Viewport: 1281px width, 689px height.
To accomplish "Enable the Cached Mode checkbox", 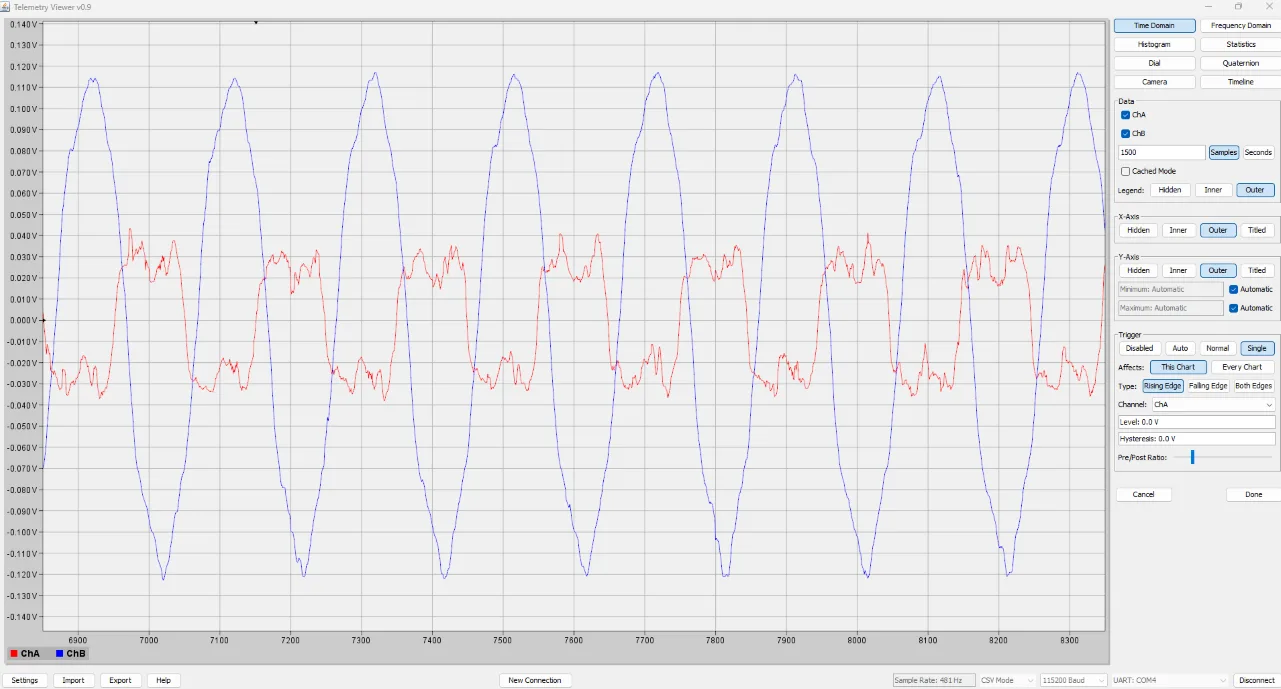I will click(1126, 171).
